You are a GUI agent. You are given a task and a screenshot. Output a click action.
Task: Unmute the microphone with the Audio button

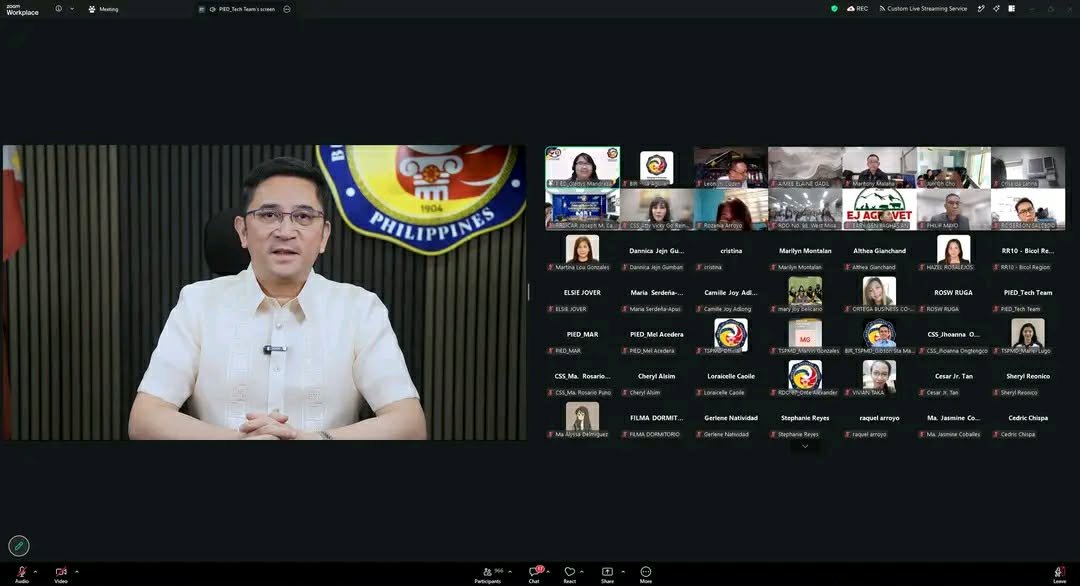21,574
